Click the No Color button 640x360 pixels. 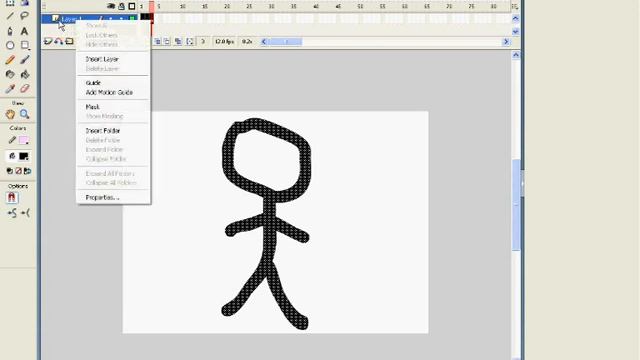click(18, 171)
